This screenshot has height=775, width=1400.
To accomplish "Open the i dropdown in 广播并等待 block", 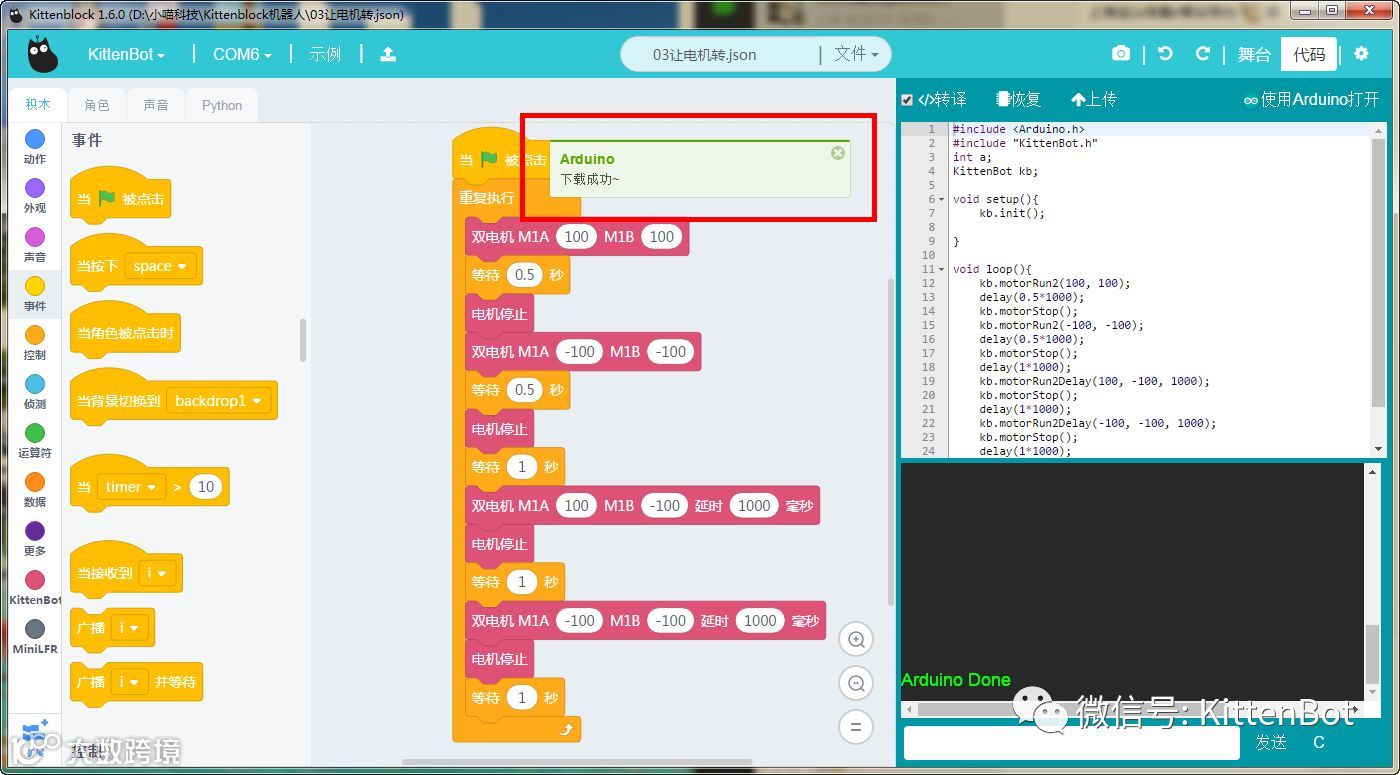I will [x=129, y=682].
